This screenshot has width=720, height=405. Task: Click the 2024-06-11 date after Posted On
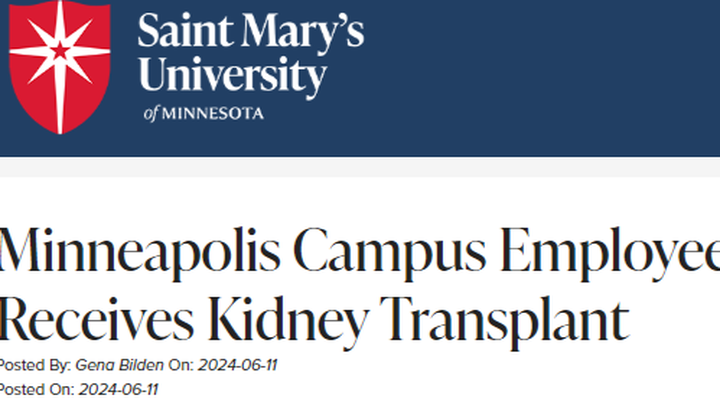118,390
